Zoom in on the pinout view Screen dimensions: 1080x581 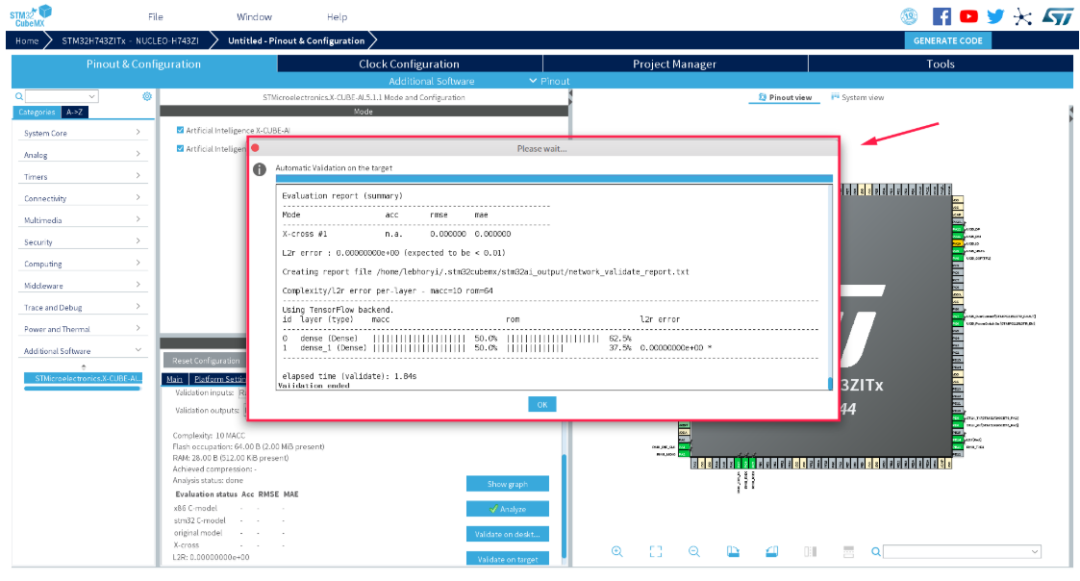(617, 551)
